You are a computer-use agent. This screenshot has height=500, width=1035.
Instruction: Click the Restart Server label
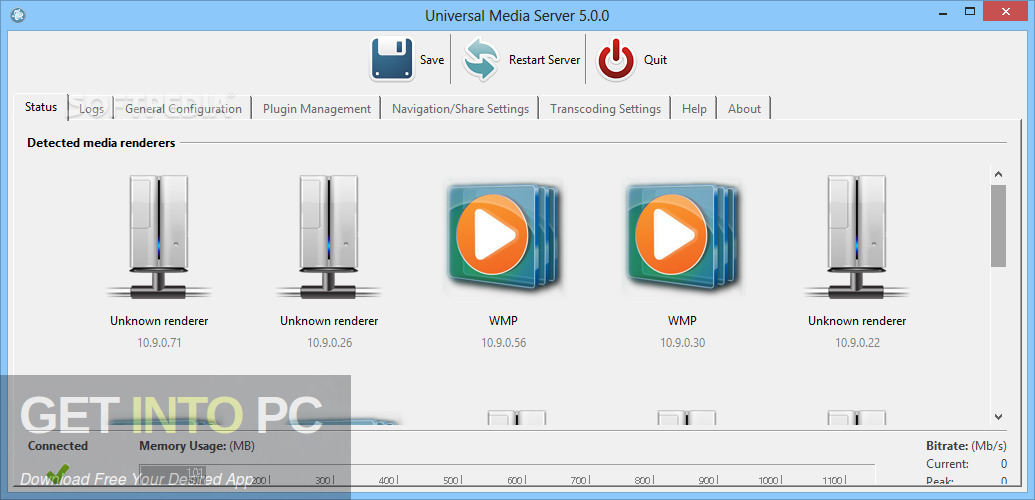coord(545,59)
